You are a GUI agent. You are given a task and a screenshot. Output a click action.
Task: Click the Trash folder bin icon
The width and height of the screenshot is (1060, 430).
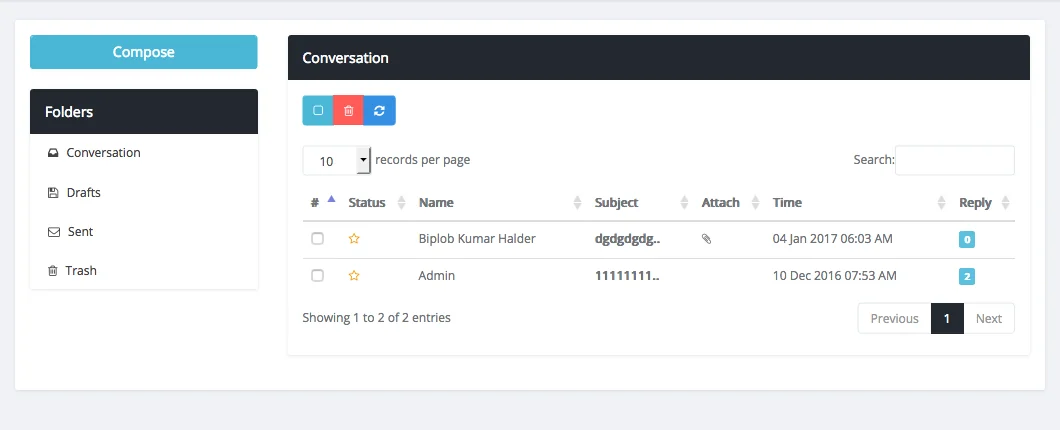tap(53, 271)
